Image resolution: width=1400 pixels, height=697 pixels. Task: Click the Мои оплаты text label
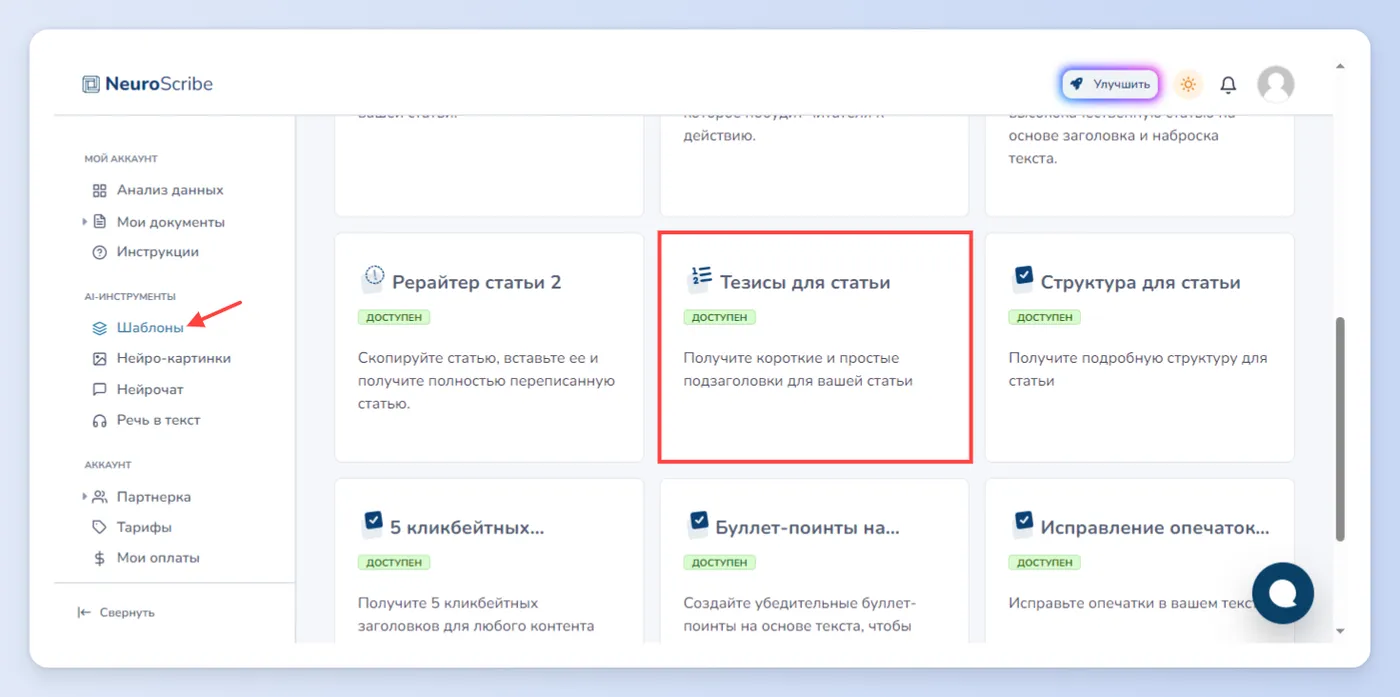click(158, 558)
